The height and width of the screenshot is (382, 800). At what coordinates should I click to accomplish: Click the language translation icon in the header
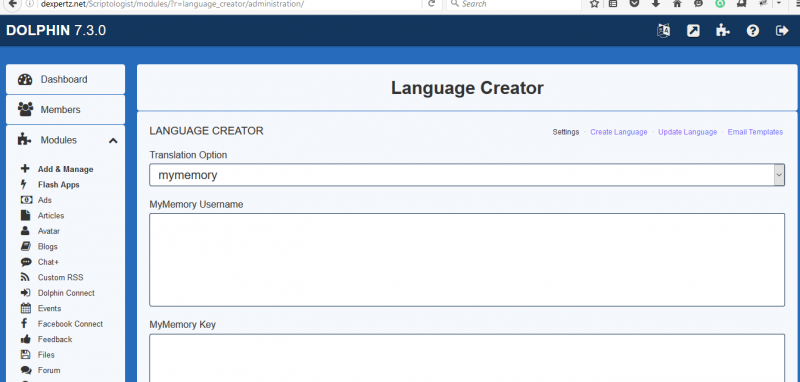pos(663,31)
